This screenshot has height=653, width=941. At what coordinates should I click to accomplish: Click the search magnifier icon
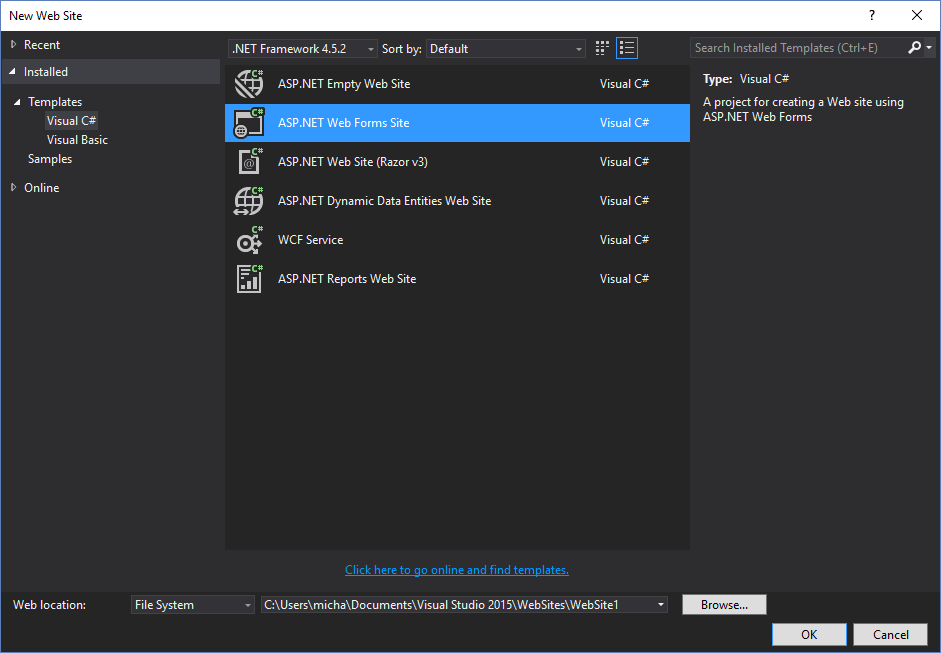click(914, 47)
